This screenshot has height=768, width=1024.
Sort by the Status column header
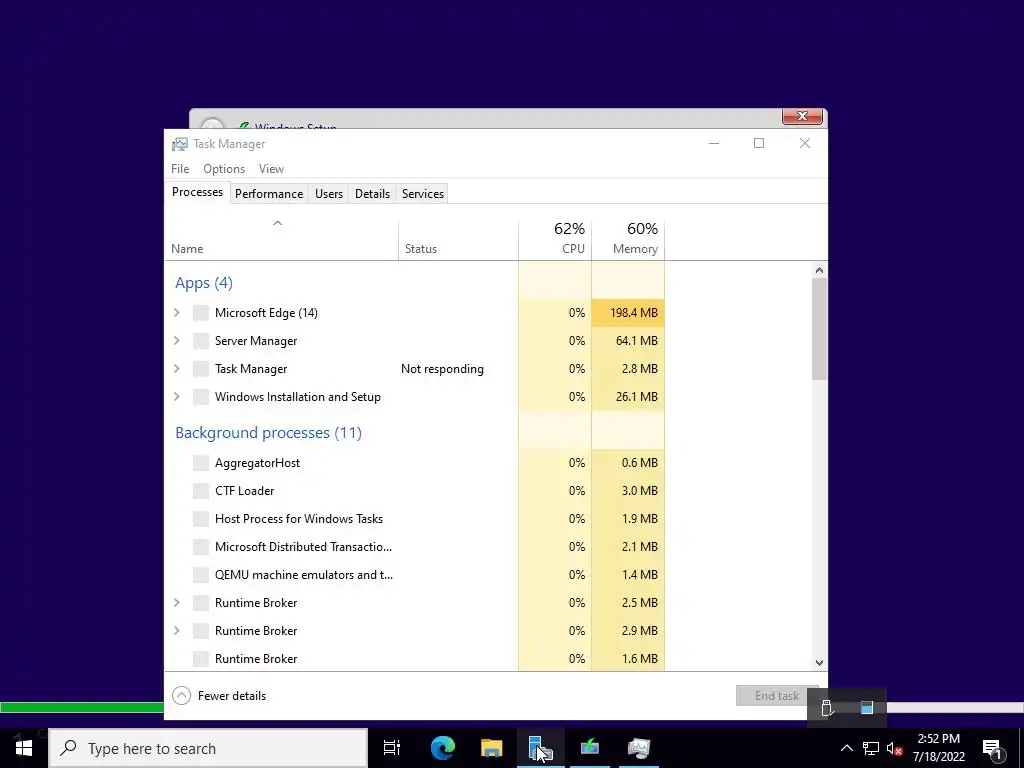coord(458,240)
